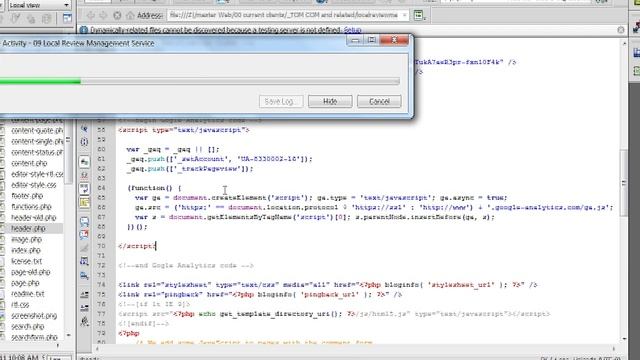Toggle Highlight Invalid Code in coding toolbar
Image resolution: width=640 pixels, height=360 pixels.
pyautogui.click(x=84, y=175)
